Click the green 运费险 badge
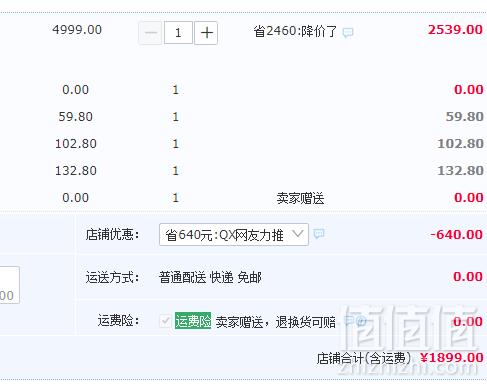 193,321
